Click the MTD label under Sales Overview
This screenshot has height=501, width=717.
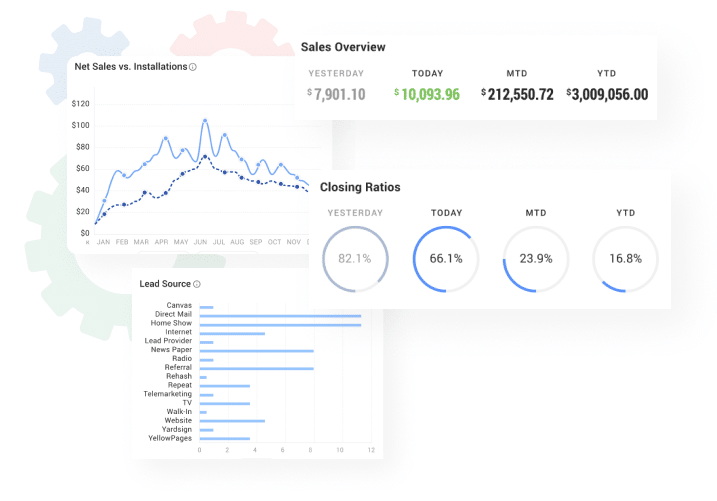point(517,74)
